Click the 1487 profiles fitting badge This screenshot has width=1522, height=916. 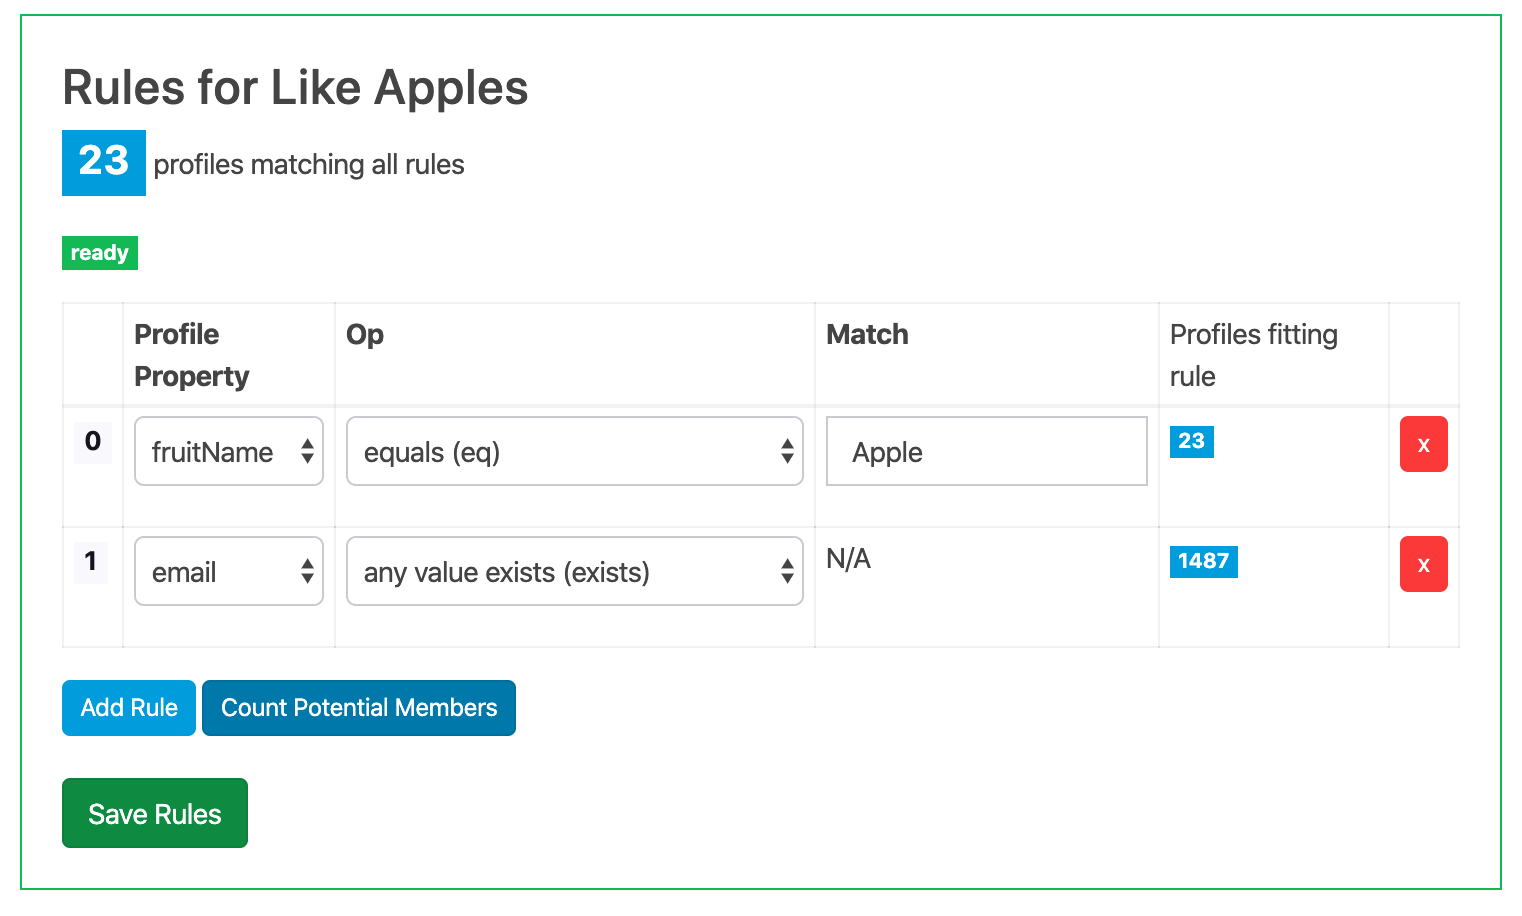pos(1204,561)
